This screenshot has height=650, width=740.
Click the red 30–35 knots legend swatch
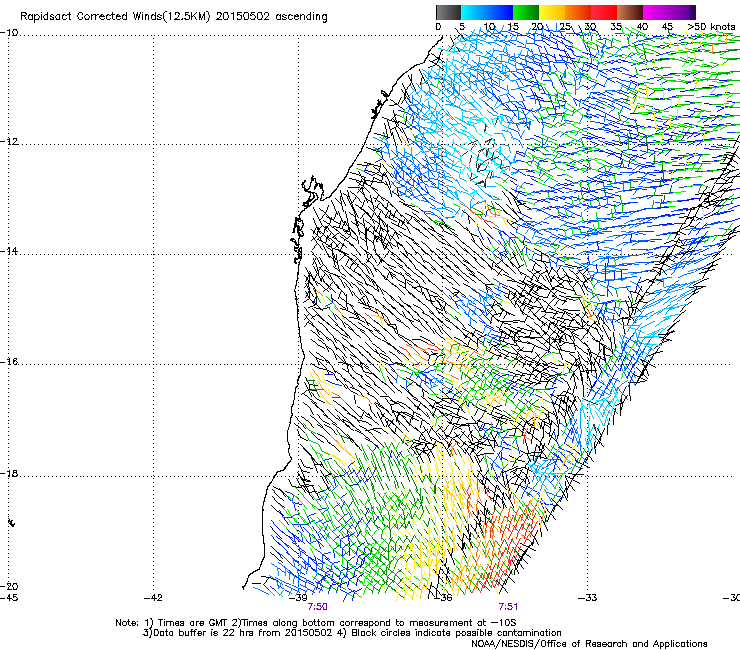604,12
